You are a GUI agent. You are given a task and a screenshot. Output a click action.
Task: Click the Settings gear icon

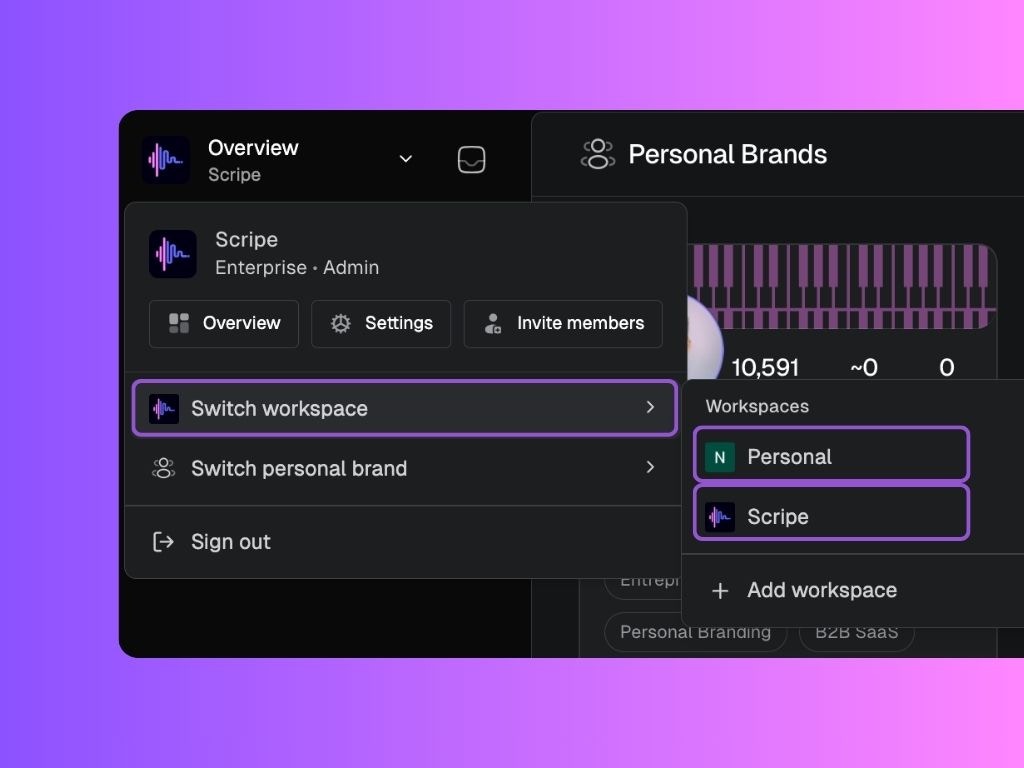[x=340, y=323]
